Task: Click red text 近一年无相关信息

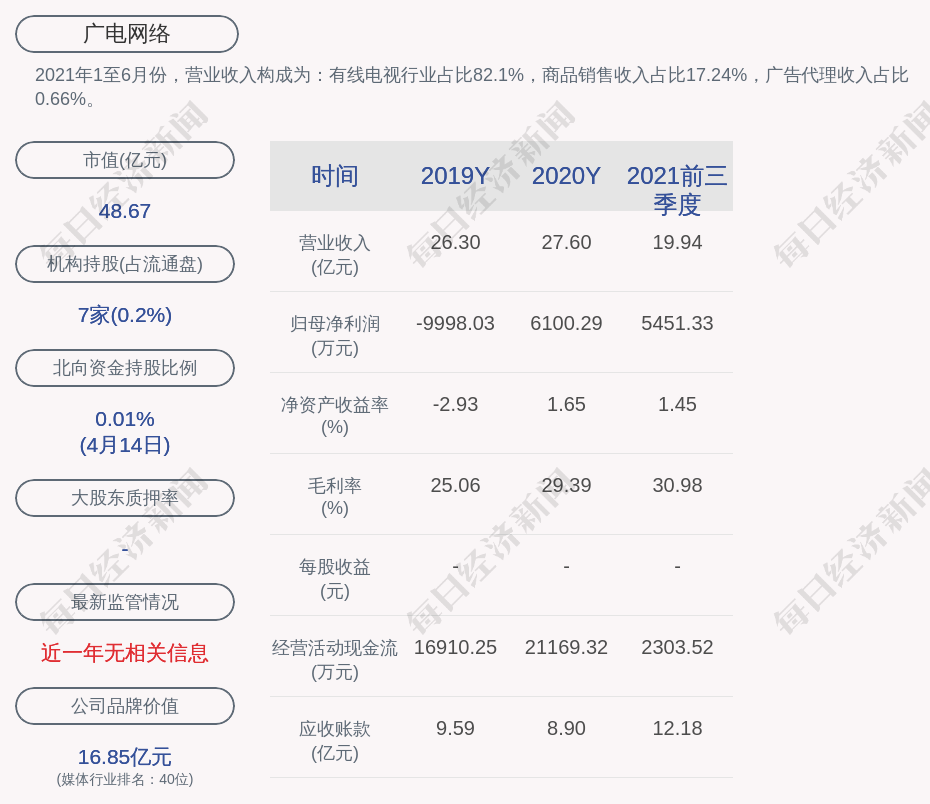Action: tap(125, 653)
